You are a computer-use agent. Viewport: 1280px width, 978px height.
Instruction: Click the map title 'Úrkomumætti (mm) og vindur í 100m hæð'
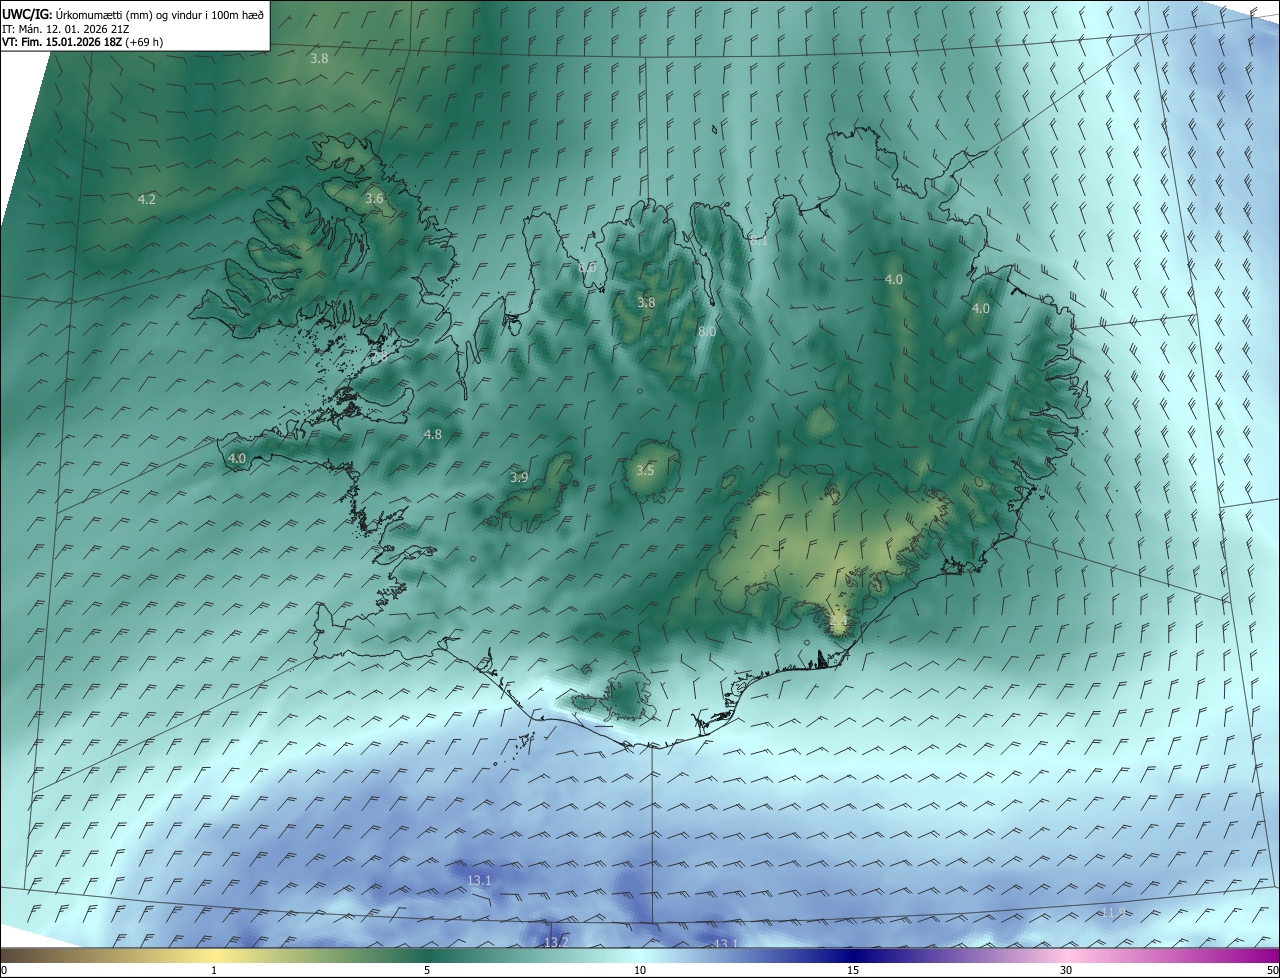[160, 14]
